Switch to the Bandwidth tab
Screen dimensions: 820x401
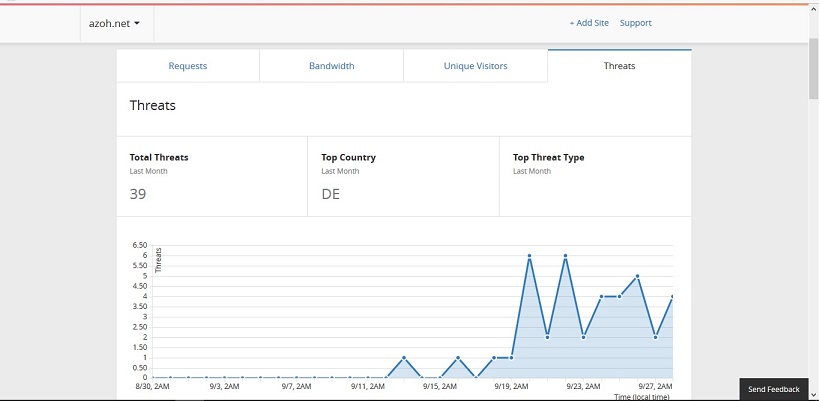tap(332, 66)
